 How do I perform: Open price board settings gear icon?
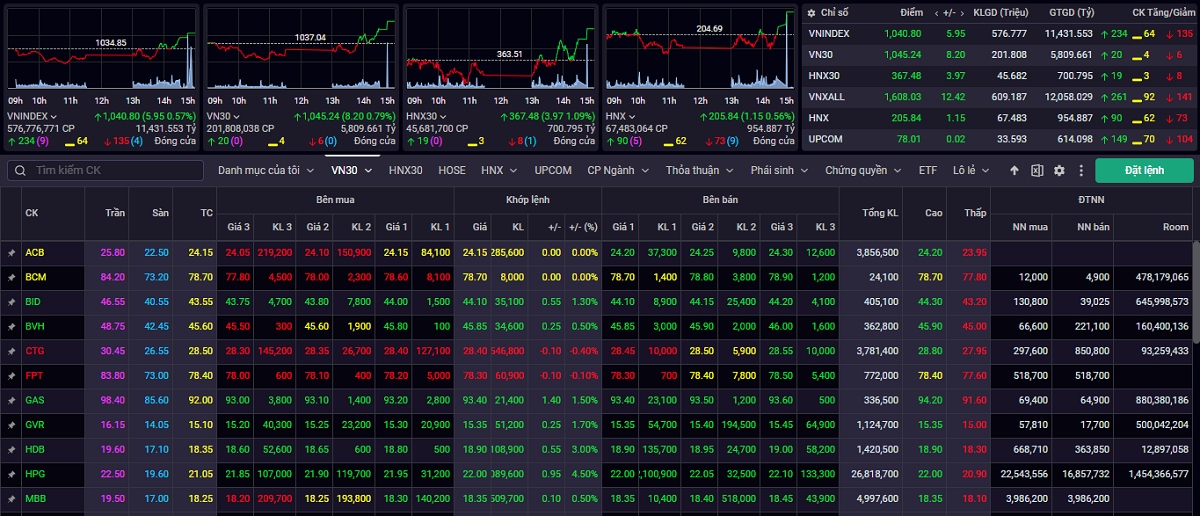[x=1059, y=171]
